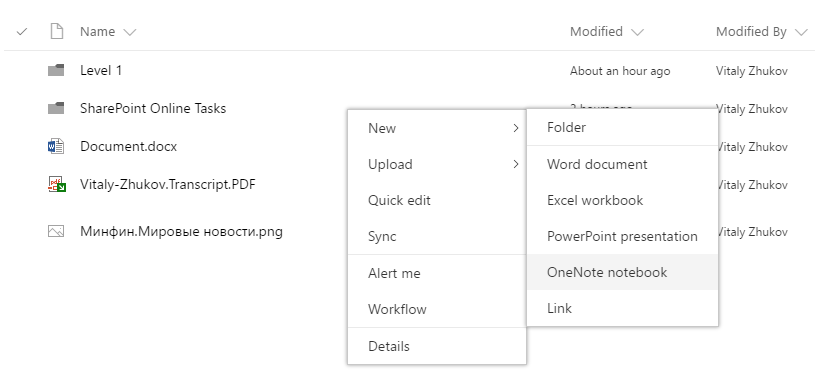Open the Level 1 folder name
This screenshot has width=815, height=370.
point(101,70)
